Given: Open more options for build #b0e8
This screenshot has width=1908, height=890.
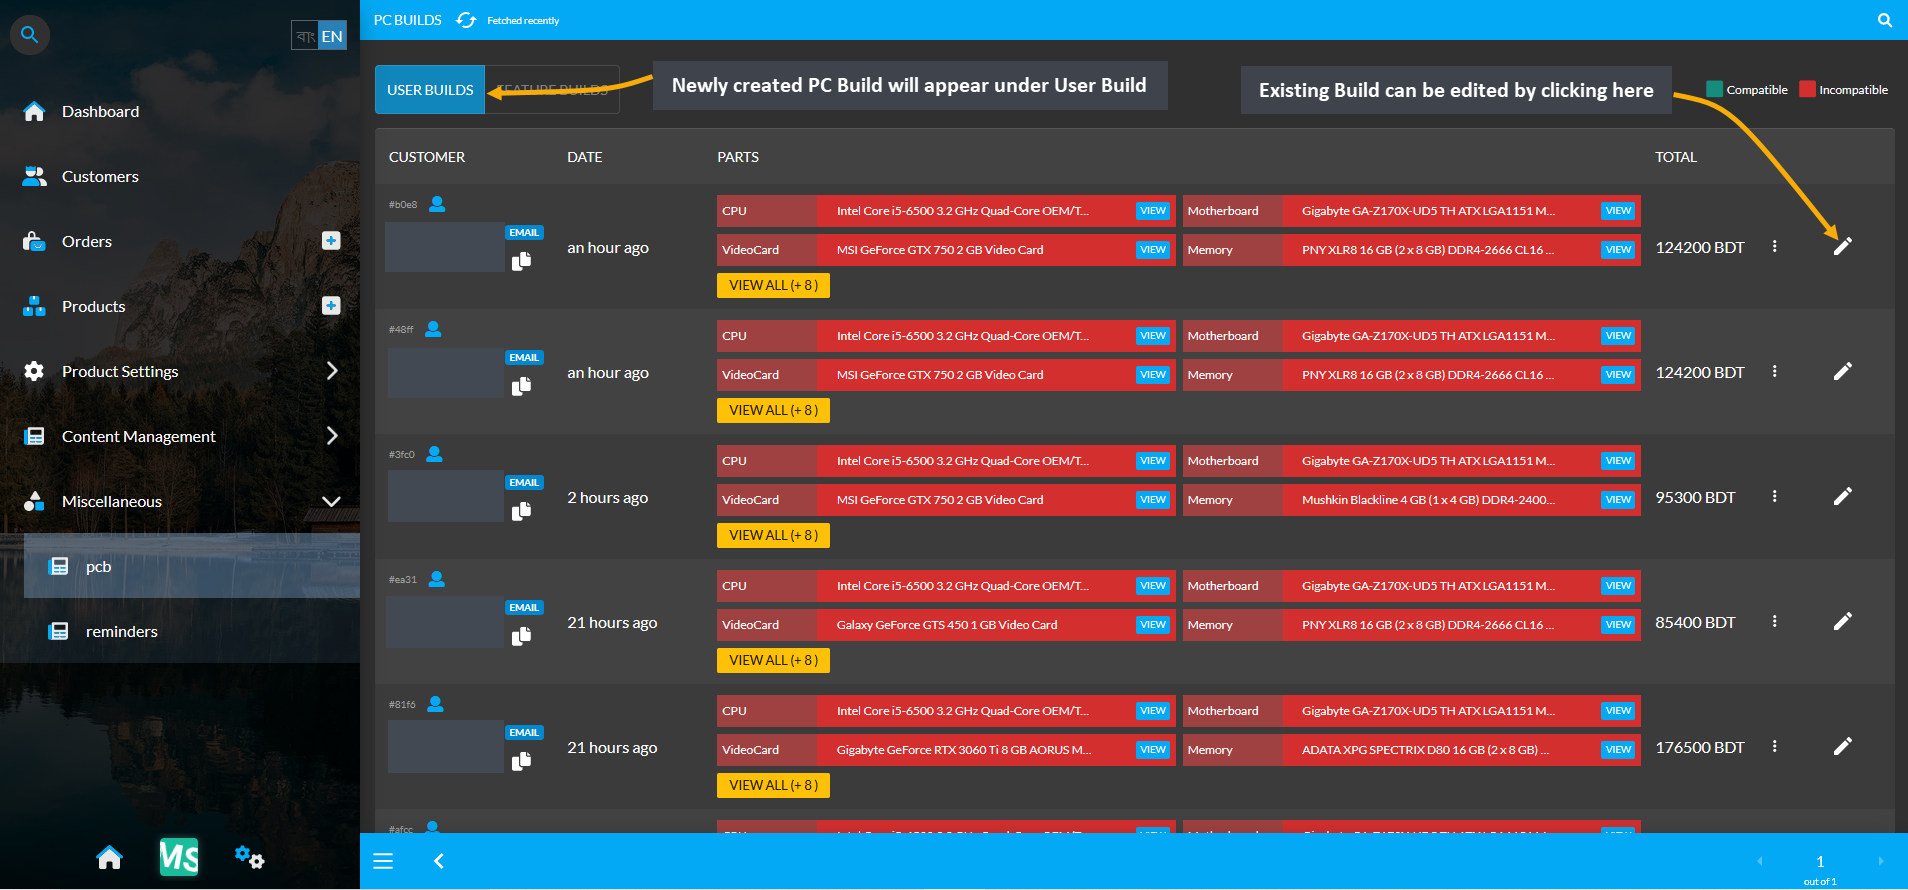Looking at the screenshot, I should click(1775, 246).
